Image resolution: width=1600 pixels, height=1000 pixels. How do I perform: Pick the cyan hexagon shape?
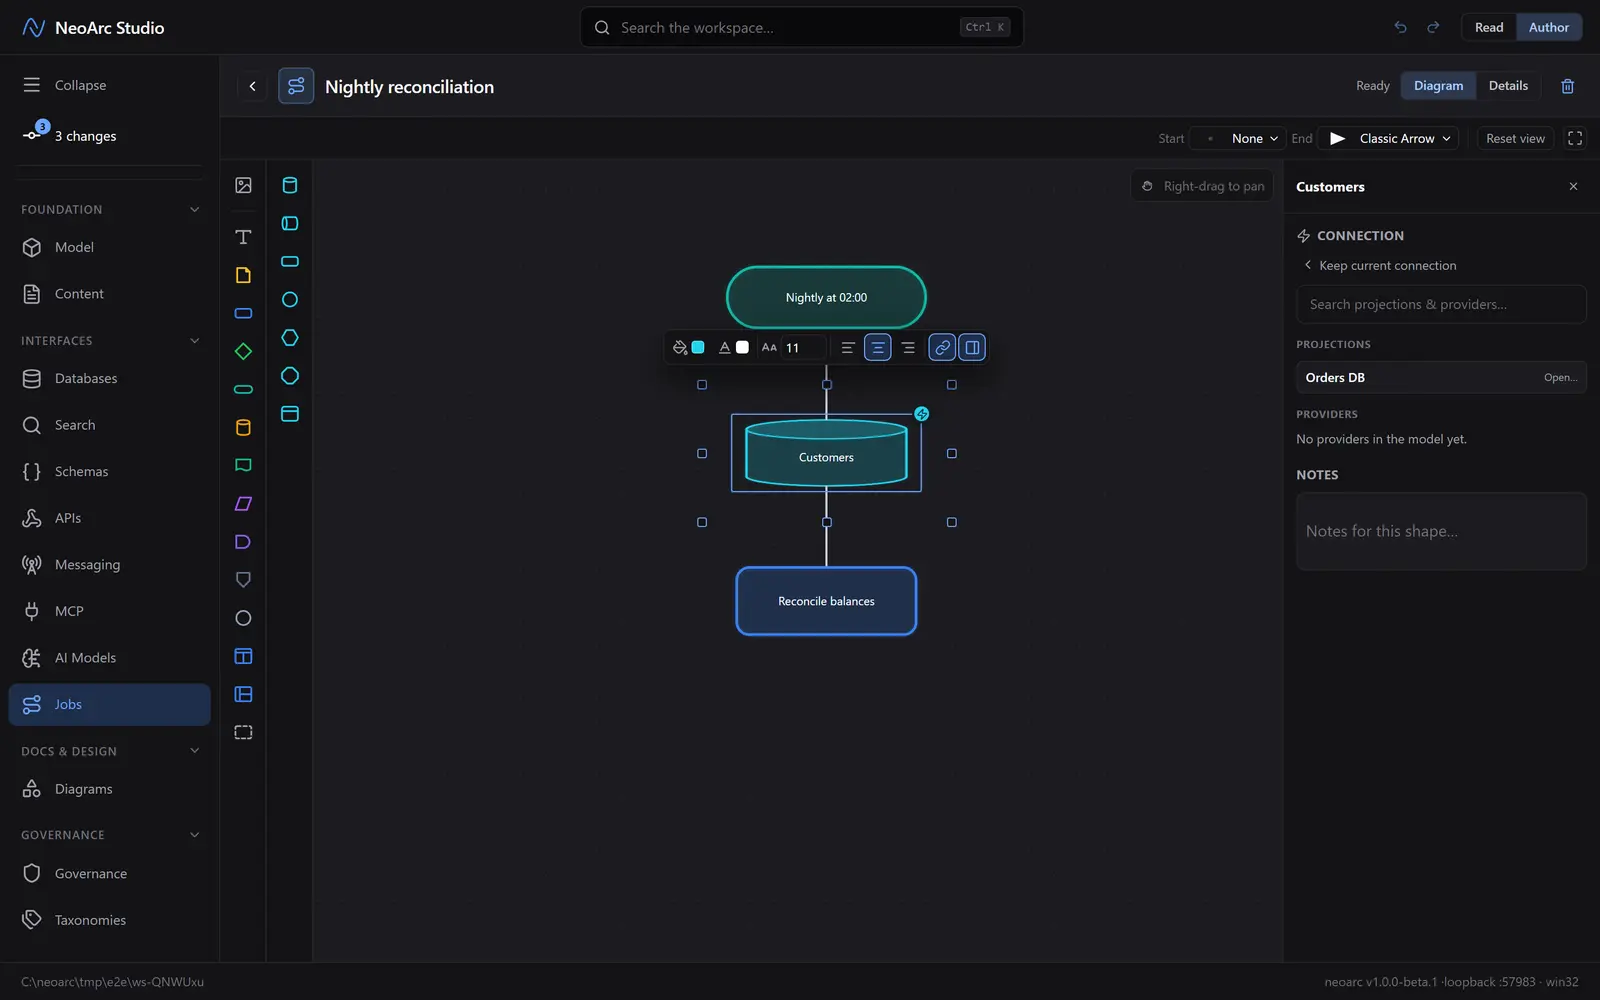290,338
